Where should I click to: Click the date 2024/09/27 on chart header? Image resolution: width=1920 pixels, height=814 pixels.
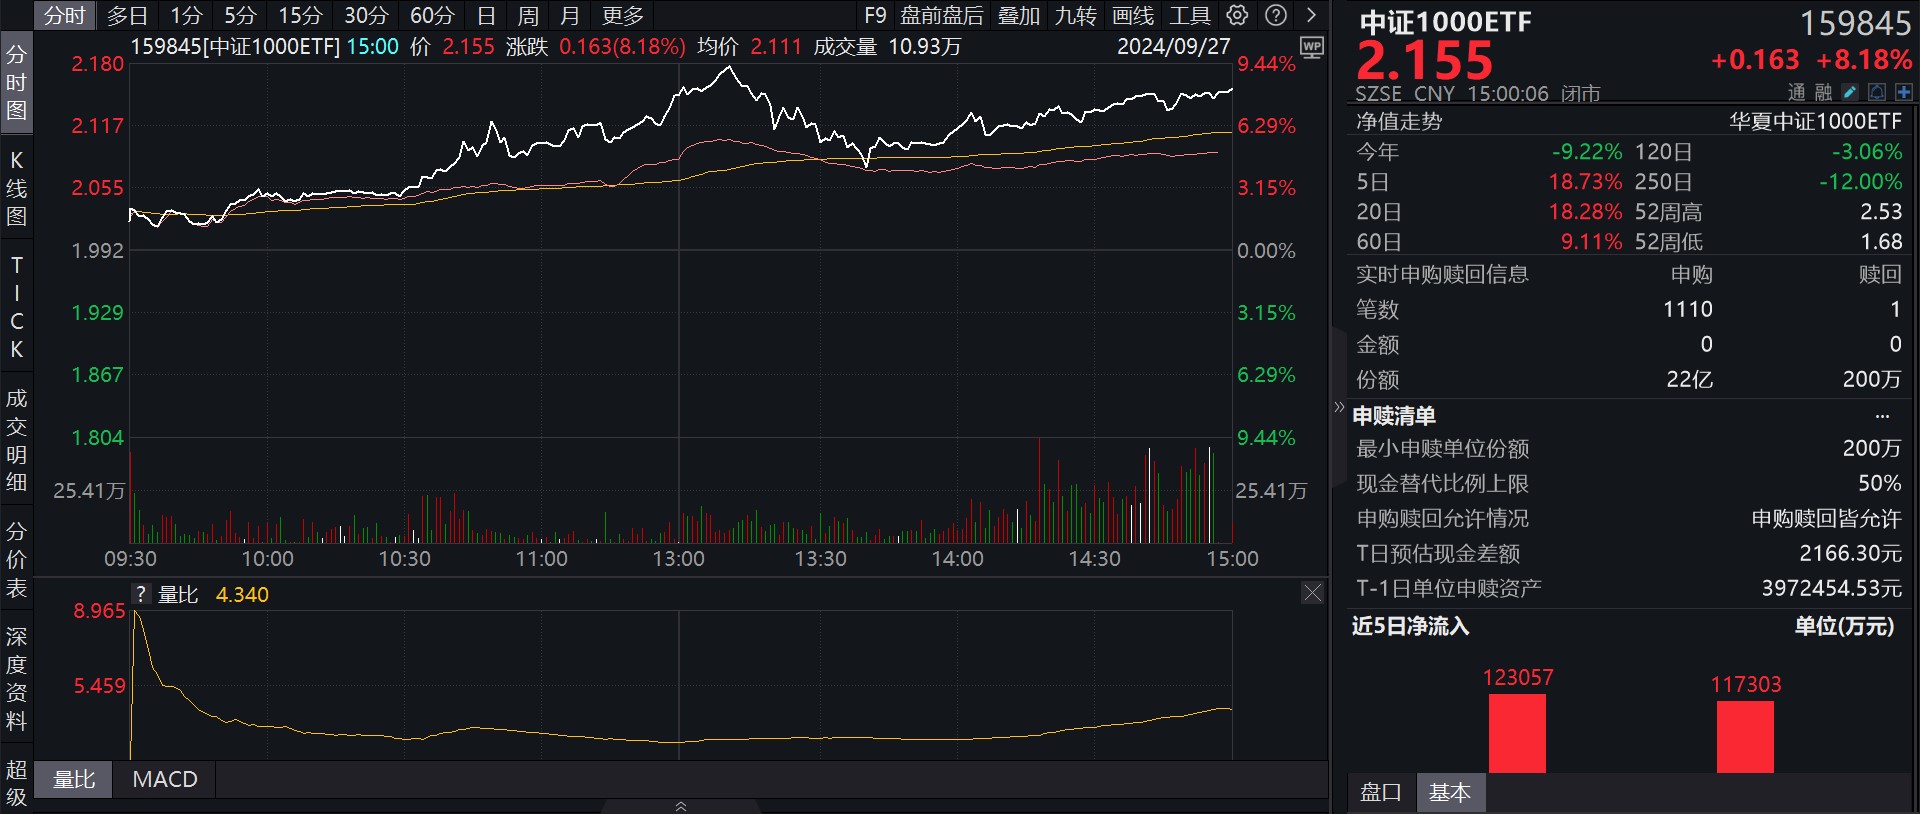coord(1173,47)
